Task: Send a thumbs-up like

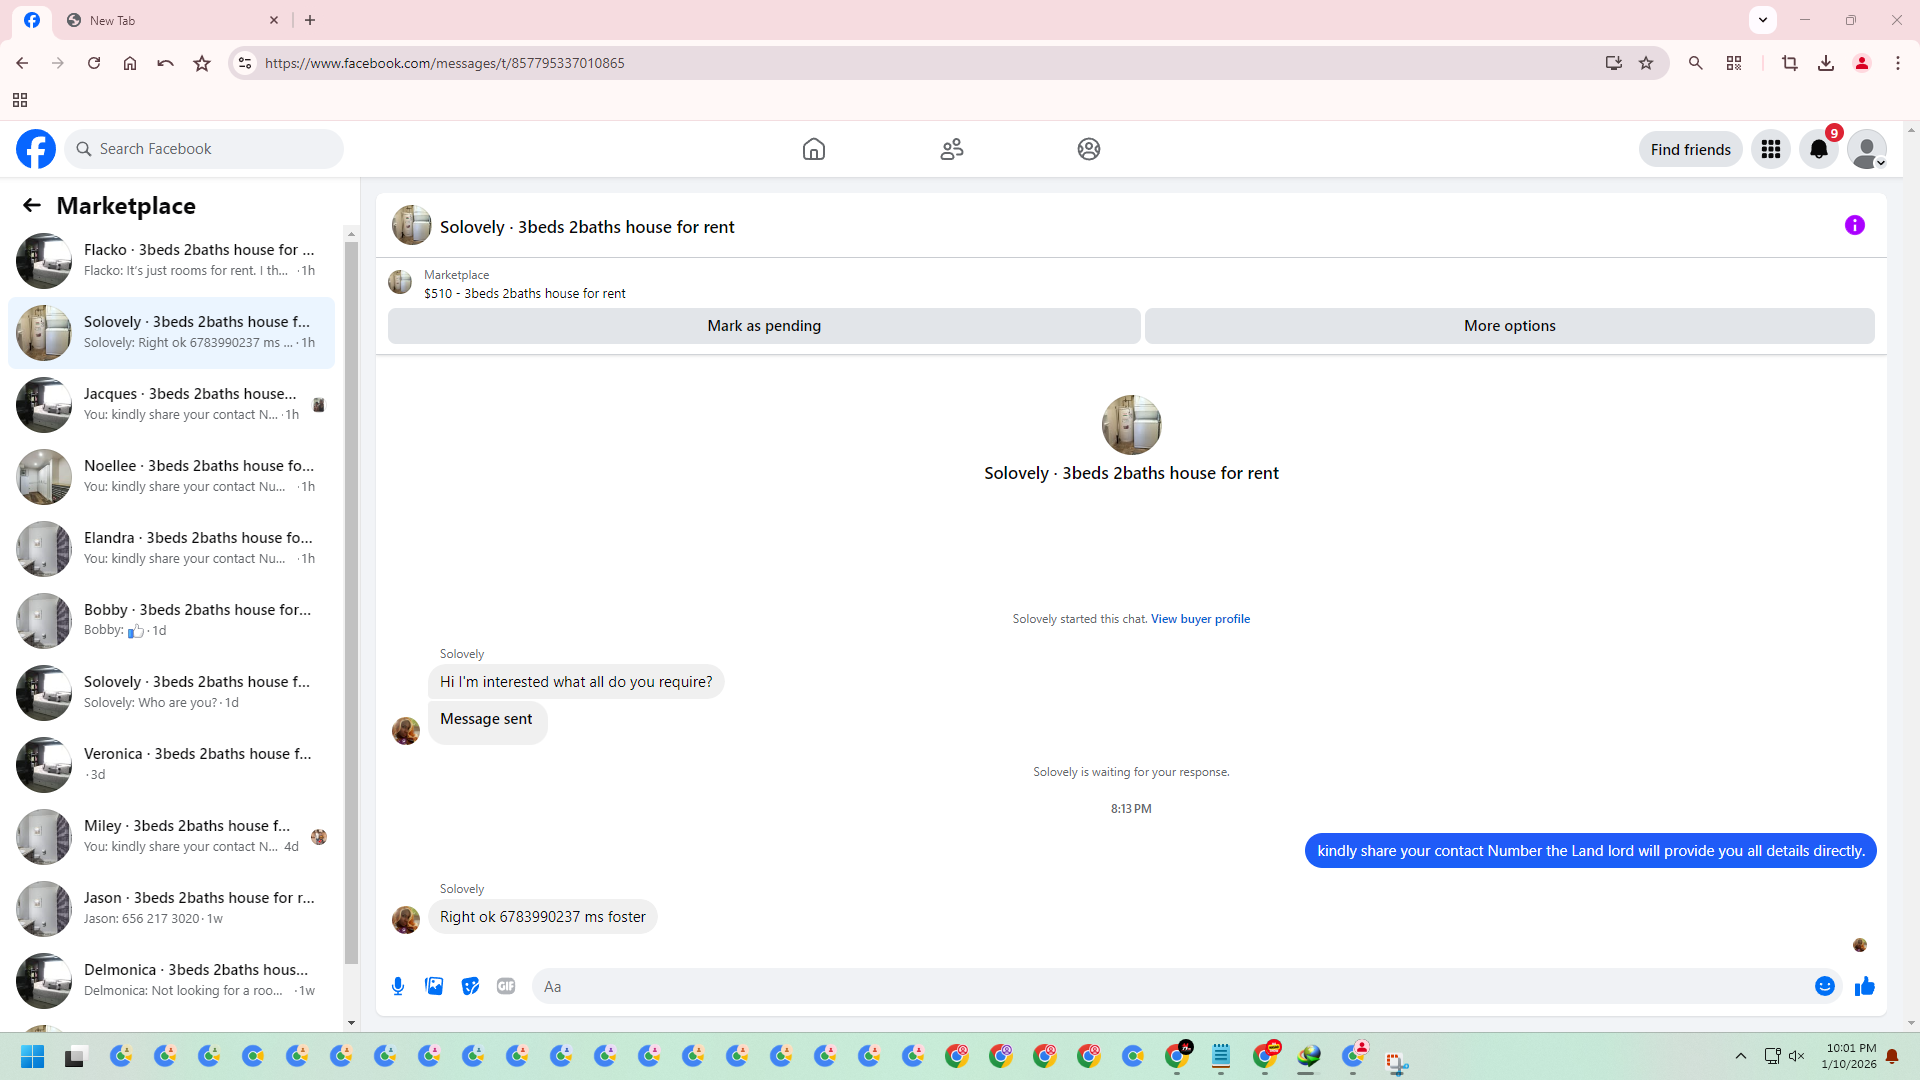Action: (x=1864, y=986)
